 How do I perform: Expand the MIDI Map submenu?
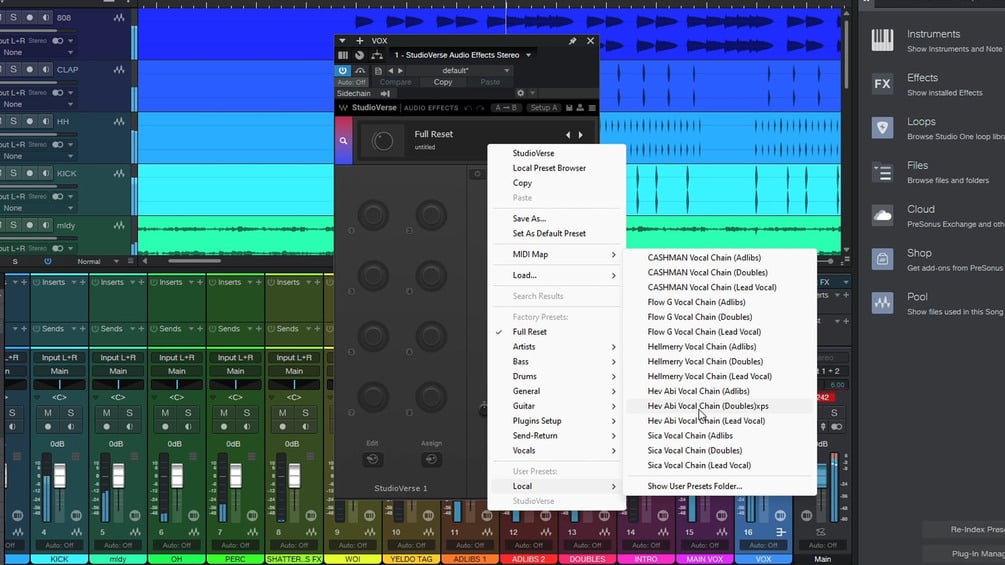[556, 254]
